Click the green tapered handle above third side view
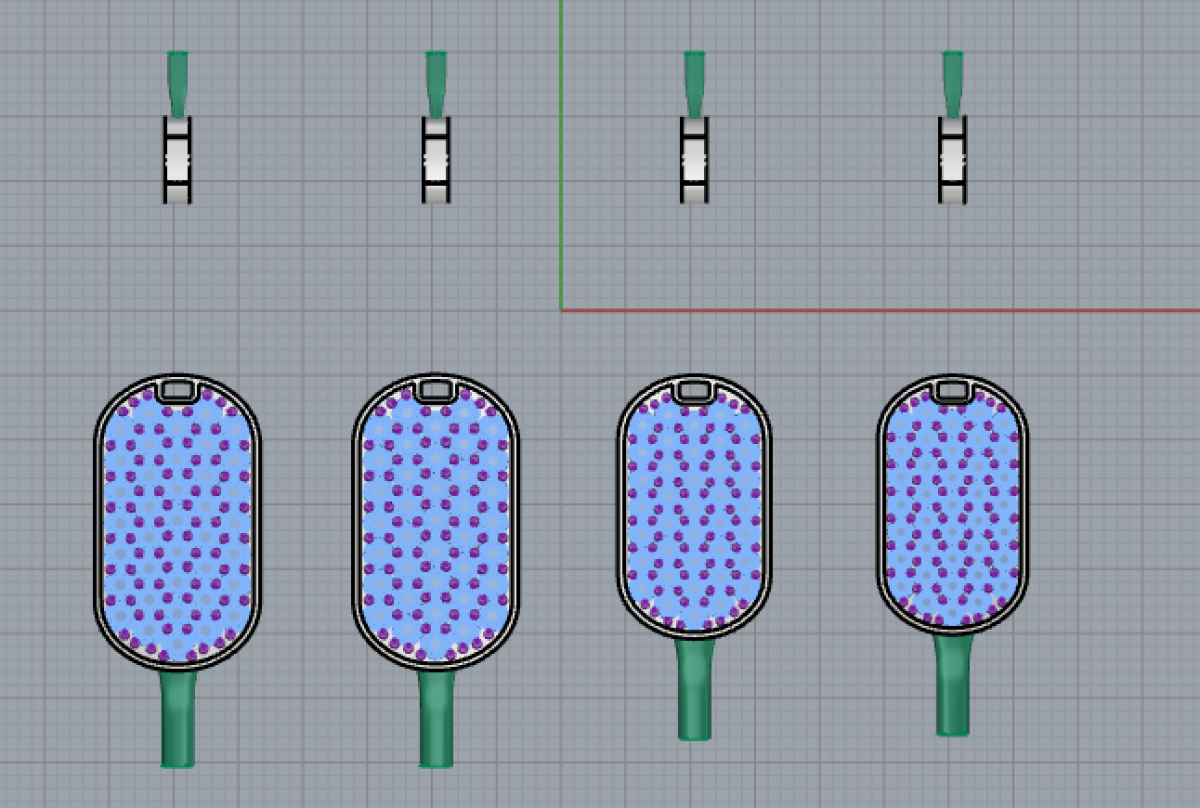The image size is (1200, 808). click(x=694, y=86)
